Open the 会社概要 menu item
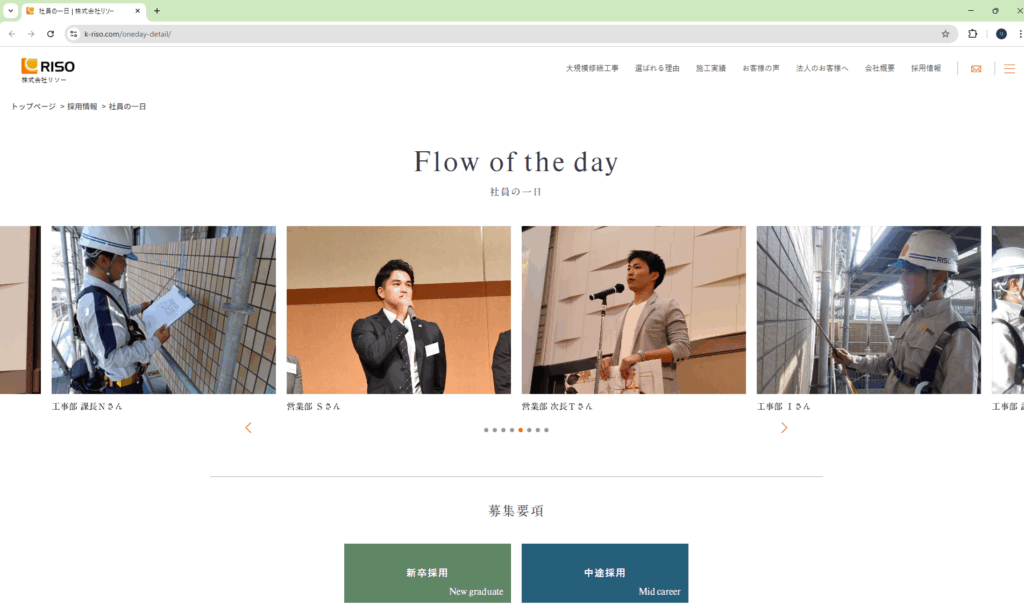The image size is (1024, 605). tap(880, 68)
